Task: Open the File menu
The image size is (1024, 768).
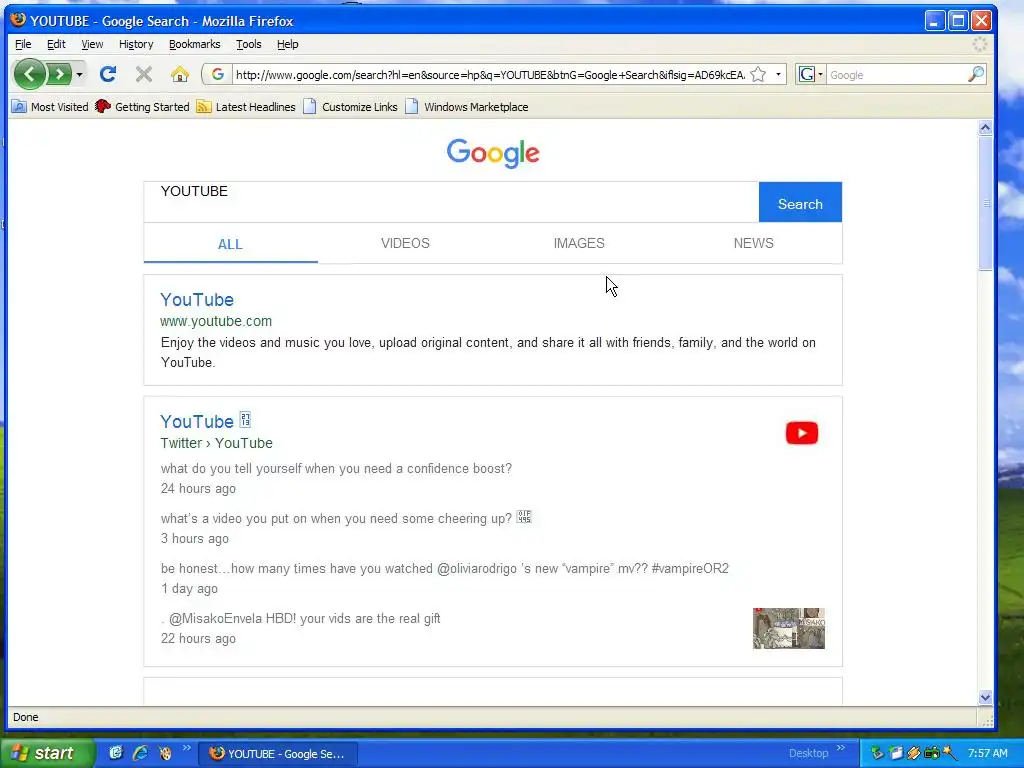Action: click(x=23, y=44)
